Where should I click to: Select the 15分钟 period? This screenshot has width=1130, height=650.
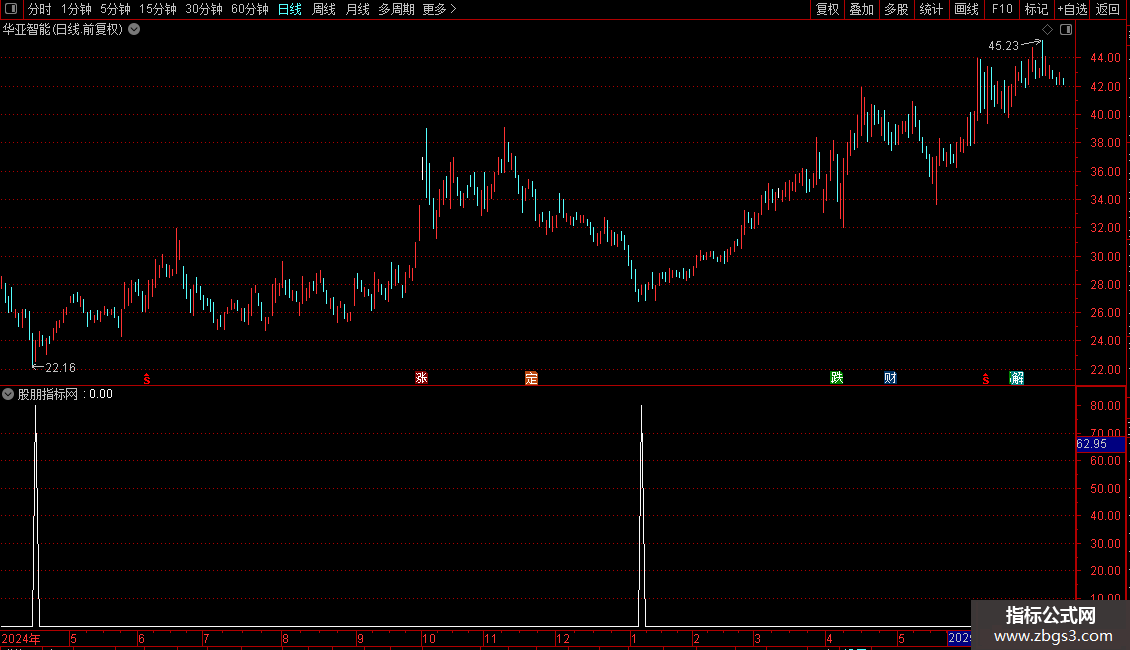coord(158,9)
